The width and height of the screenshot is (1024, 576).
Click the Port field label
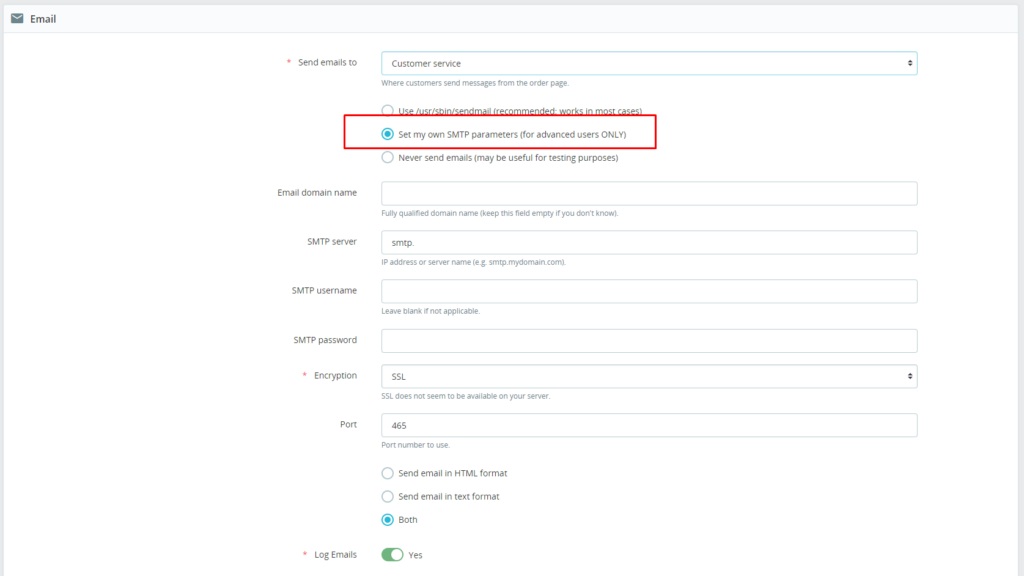348,424
